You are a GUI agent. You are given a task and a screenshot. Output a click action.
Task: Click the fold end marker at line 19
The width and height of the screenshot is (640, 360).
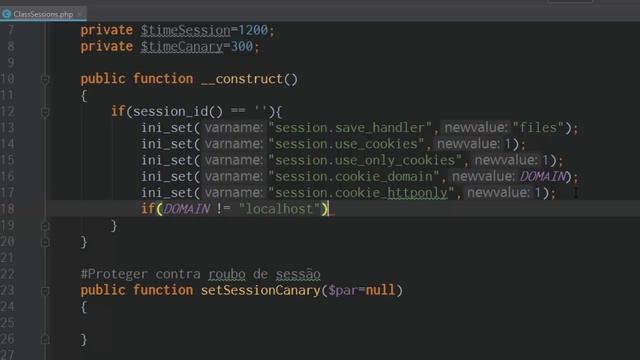tap(45, 226)
